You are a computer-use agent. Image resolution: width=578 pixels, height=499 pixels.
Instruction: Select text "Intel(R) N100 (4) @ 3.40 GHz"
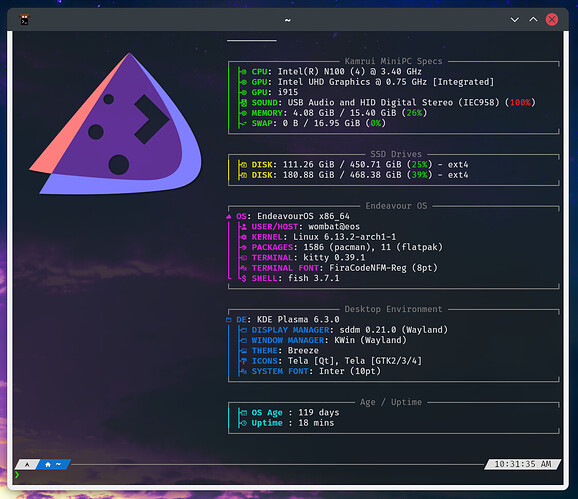tap(349, 71)
